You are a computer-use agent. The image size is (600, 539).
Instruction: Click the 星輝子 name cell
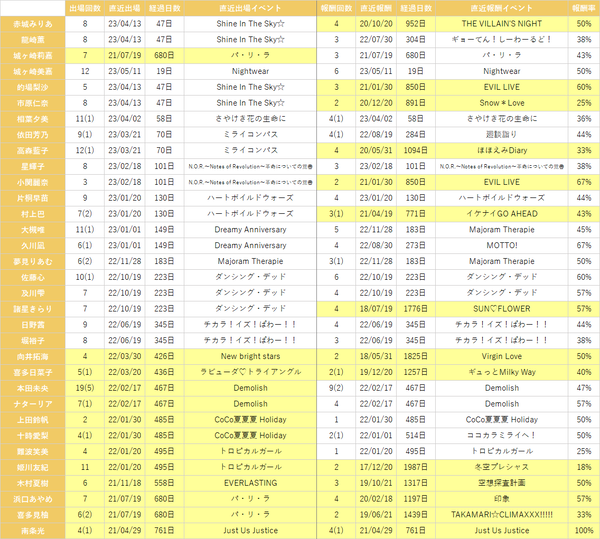[x=33, y=166]
